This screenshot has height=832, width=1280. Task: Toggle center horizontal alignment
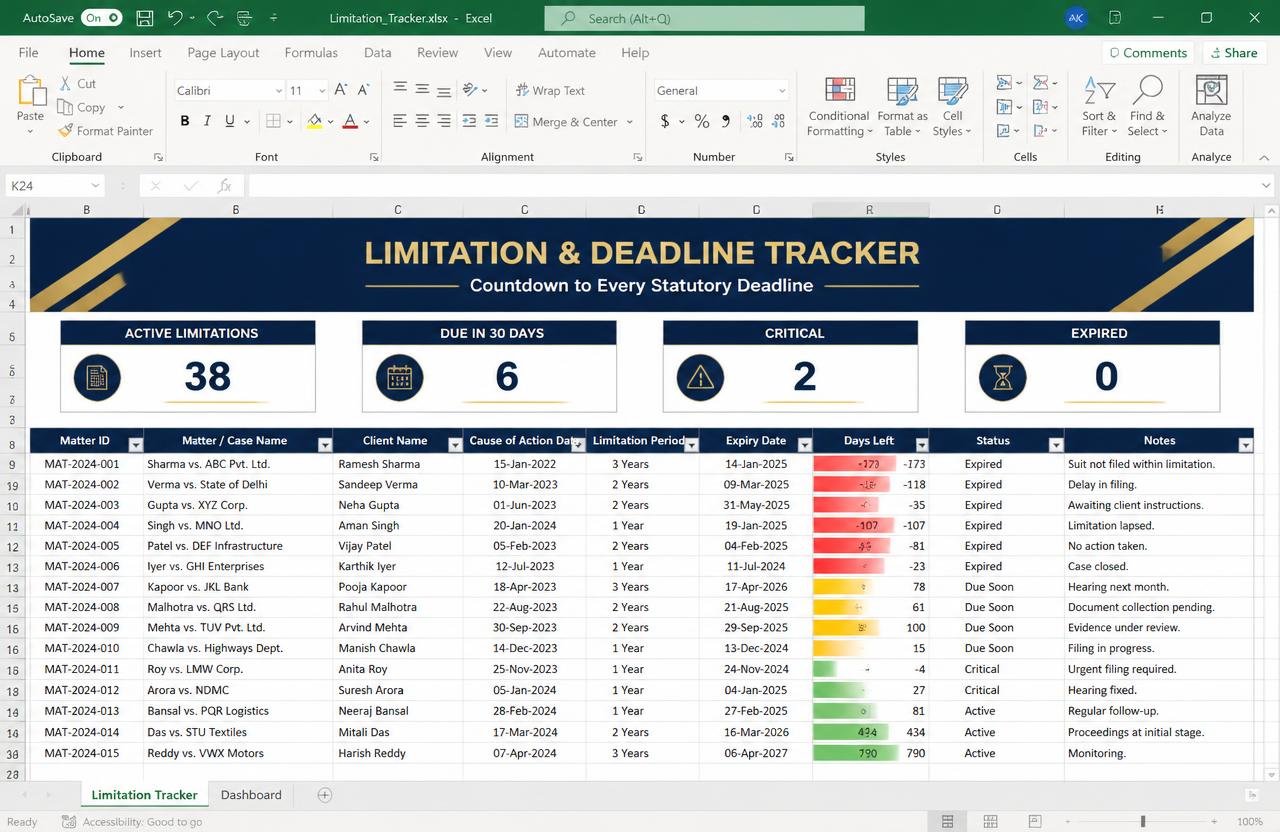421,121
